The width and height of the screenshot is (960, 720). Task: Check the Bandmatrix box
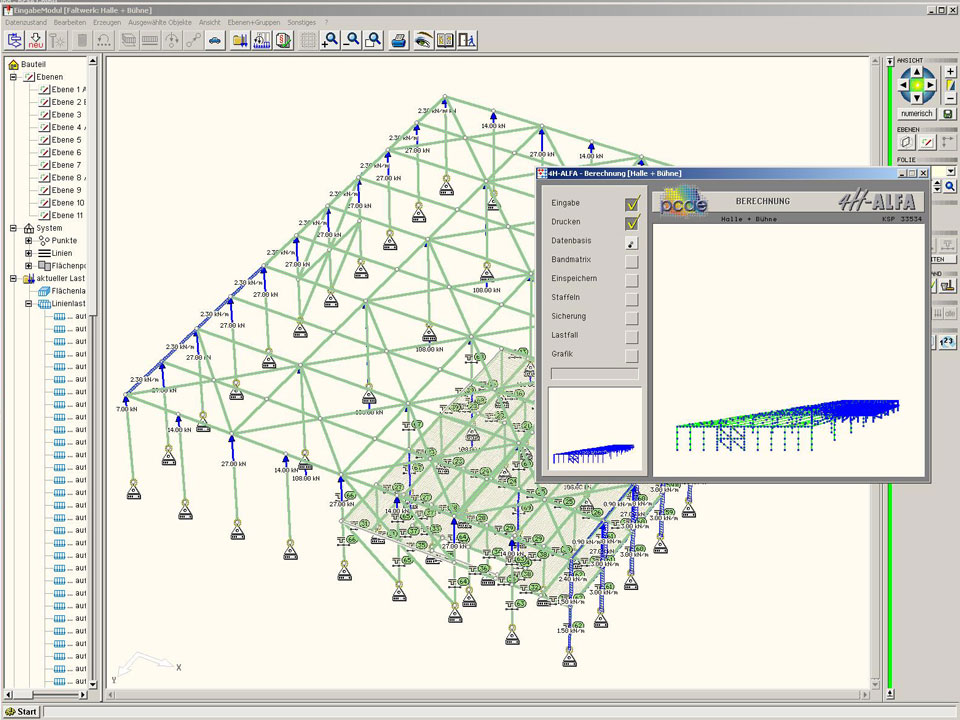[632, 261]
